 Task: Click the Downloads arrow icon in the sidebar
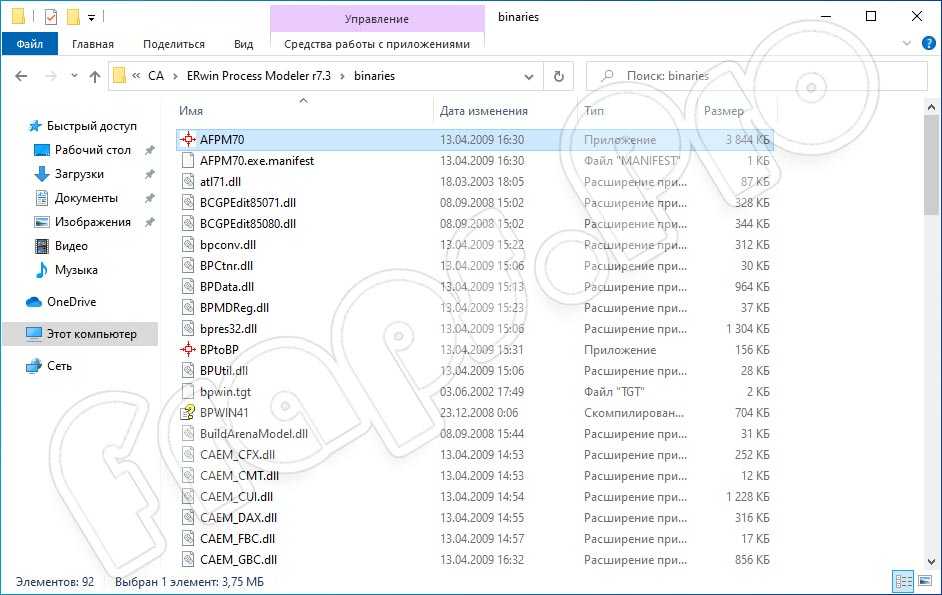click(x=41, y=174)
